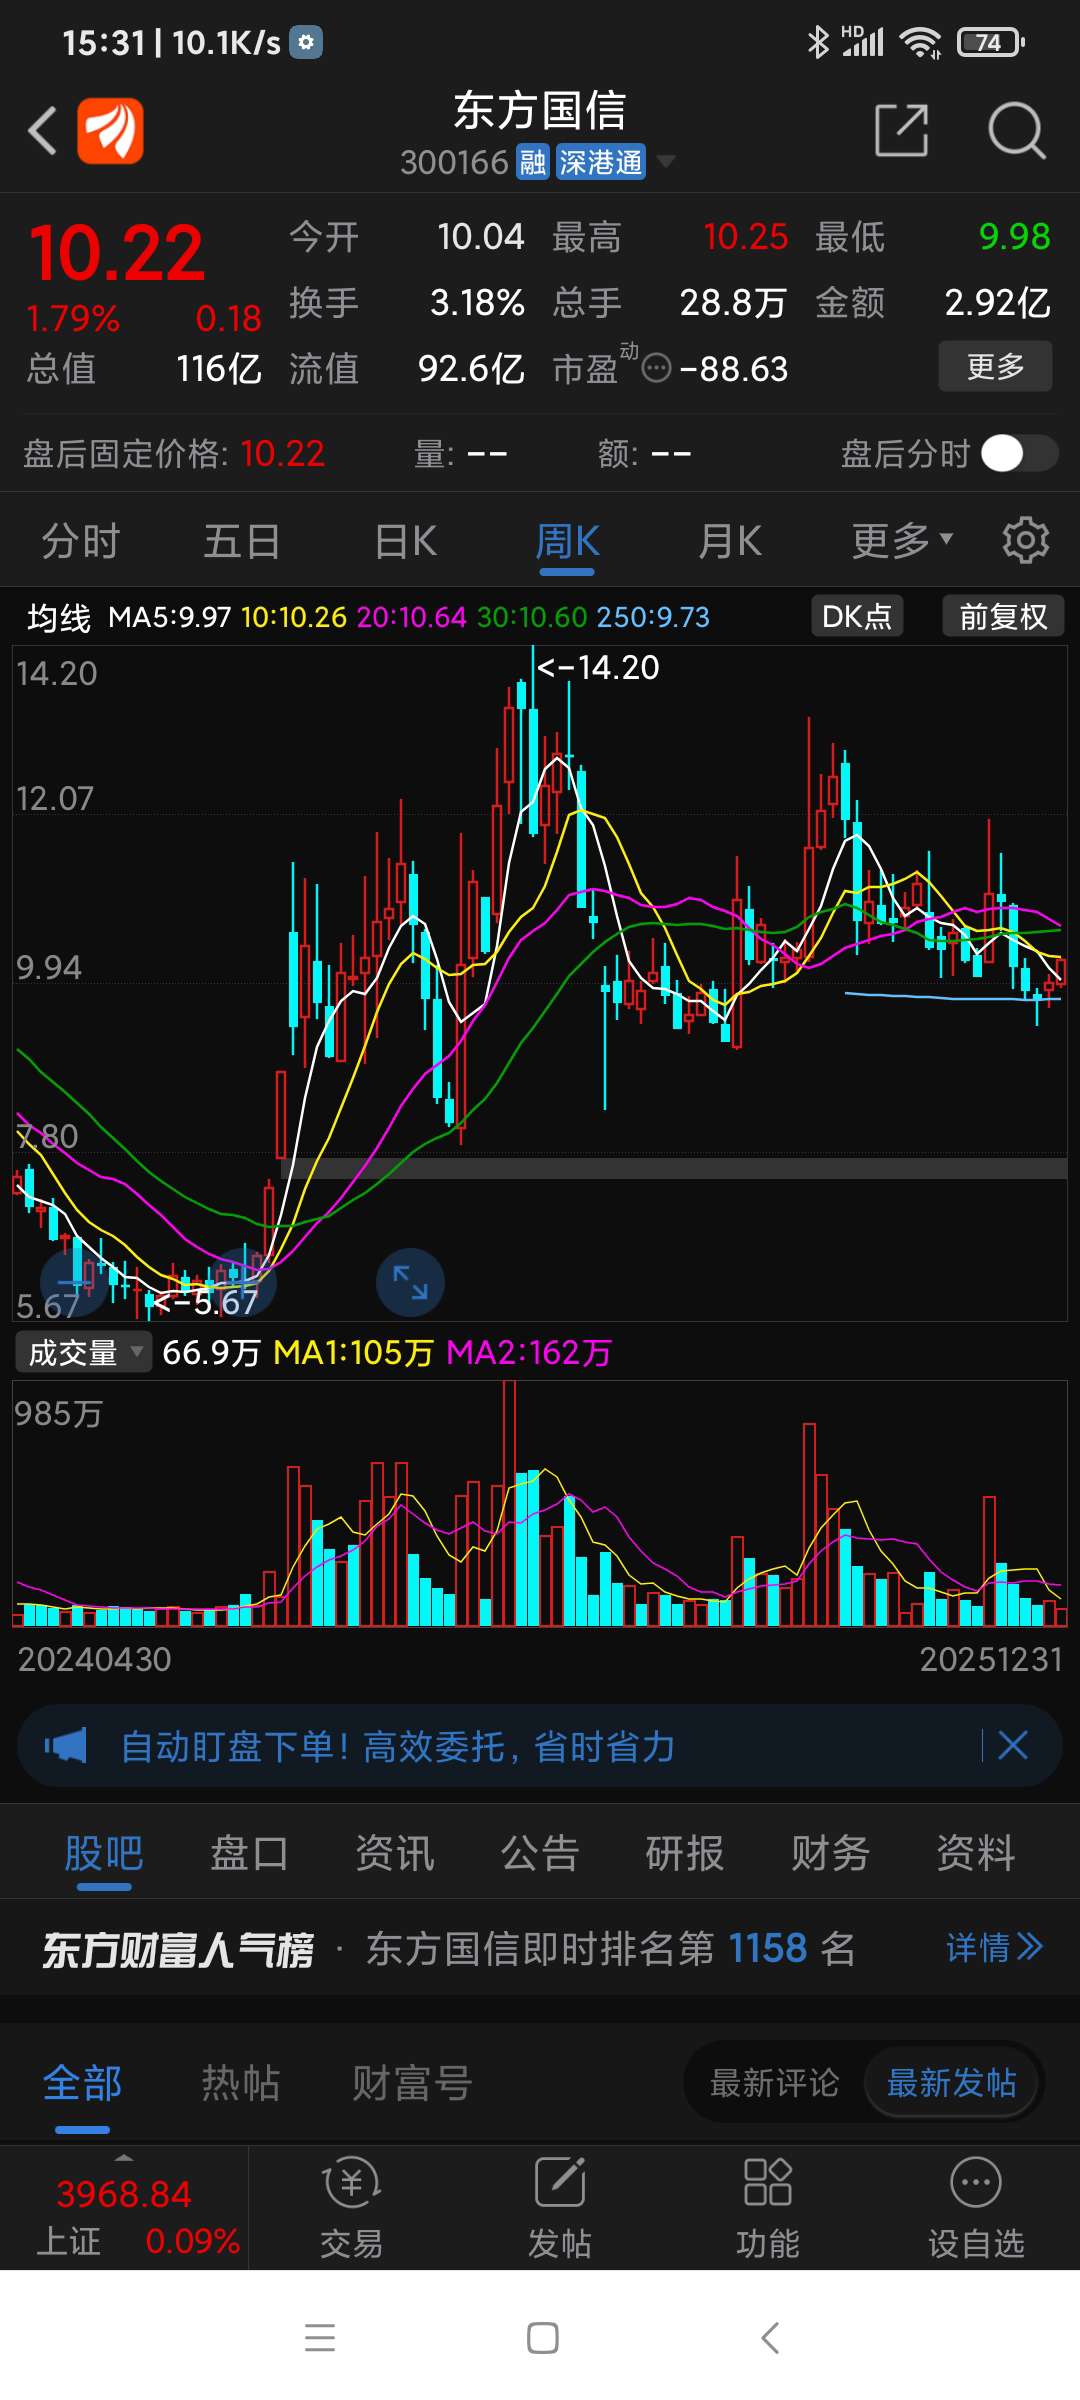The height and width of the screenshot is (2400, 1080).
Task: Open the 研报 research tab
Action: point(685,1853)
